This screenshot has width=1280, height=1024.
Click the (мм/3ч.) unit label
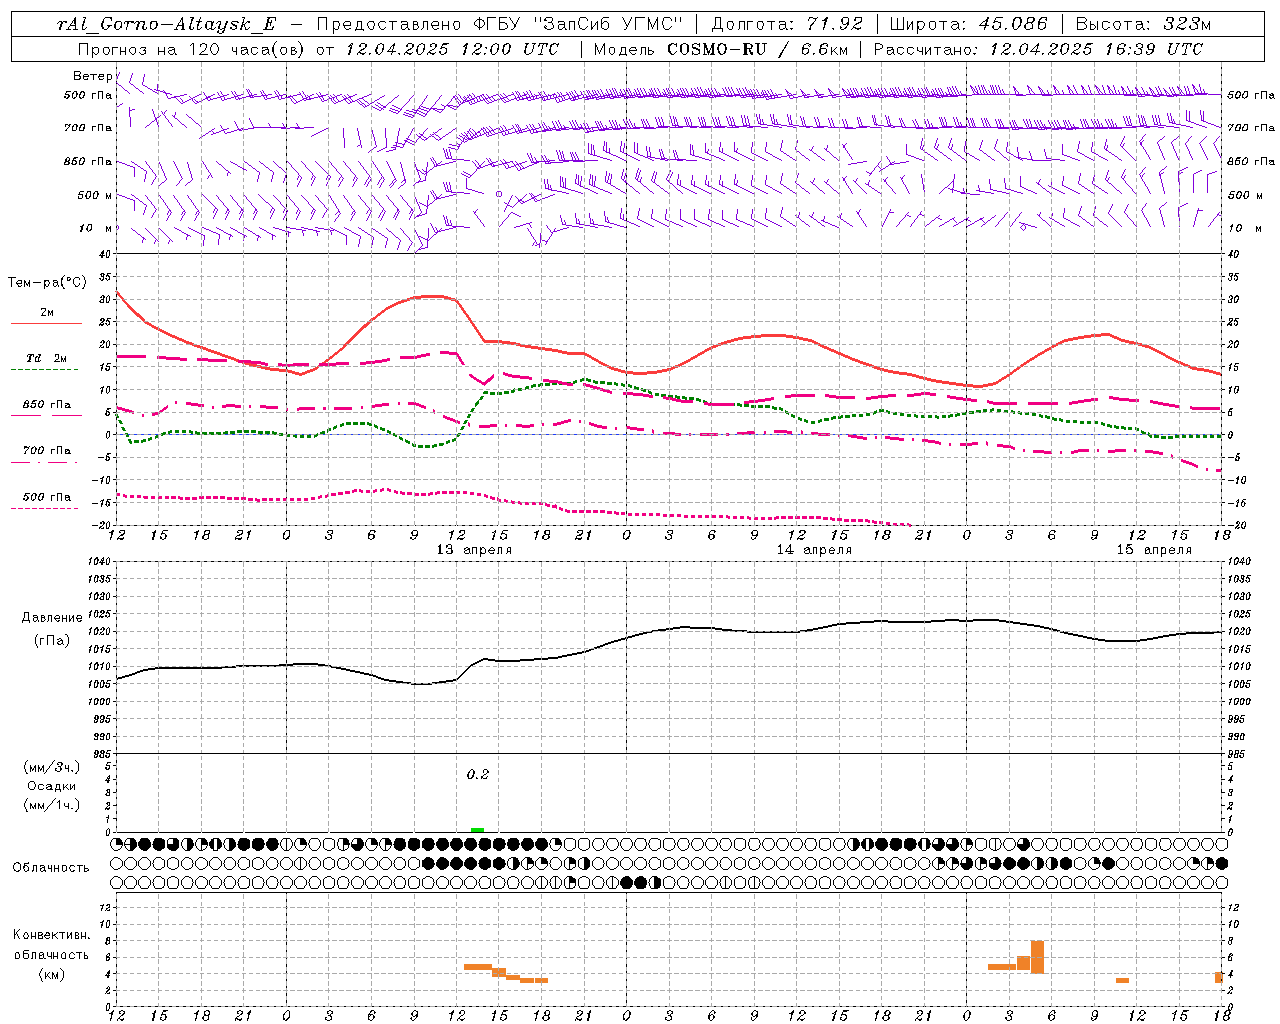pos(52,767)
